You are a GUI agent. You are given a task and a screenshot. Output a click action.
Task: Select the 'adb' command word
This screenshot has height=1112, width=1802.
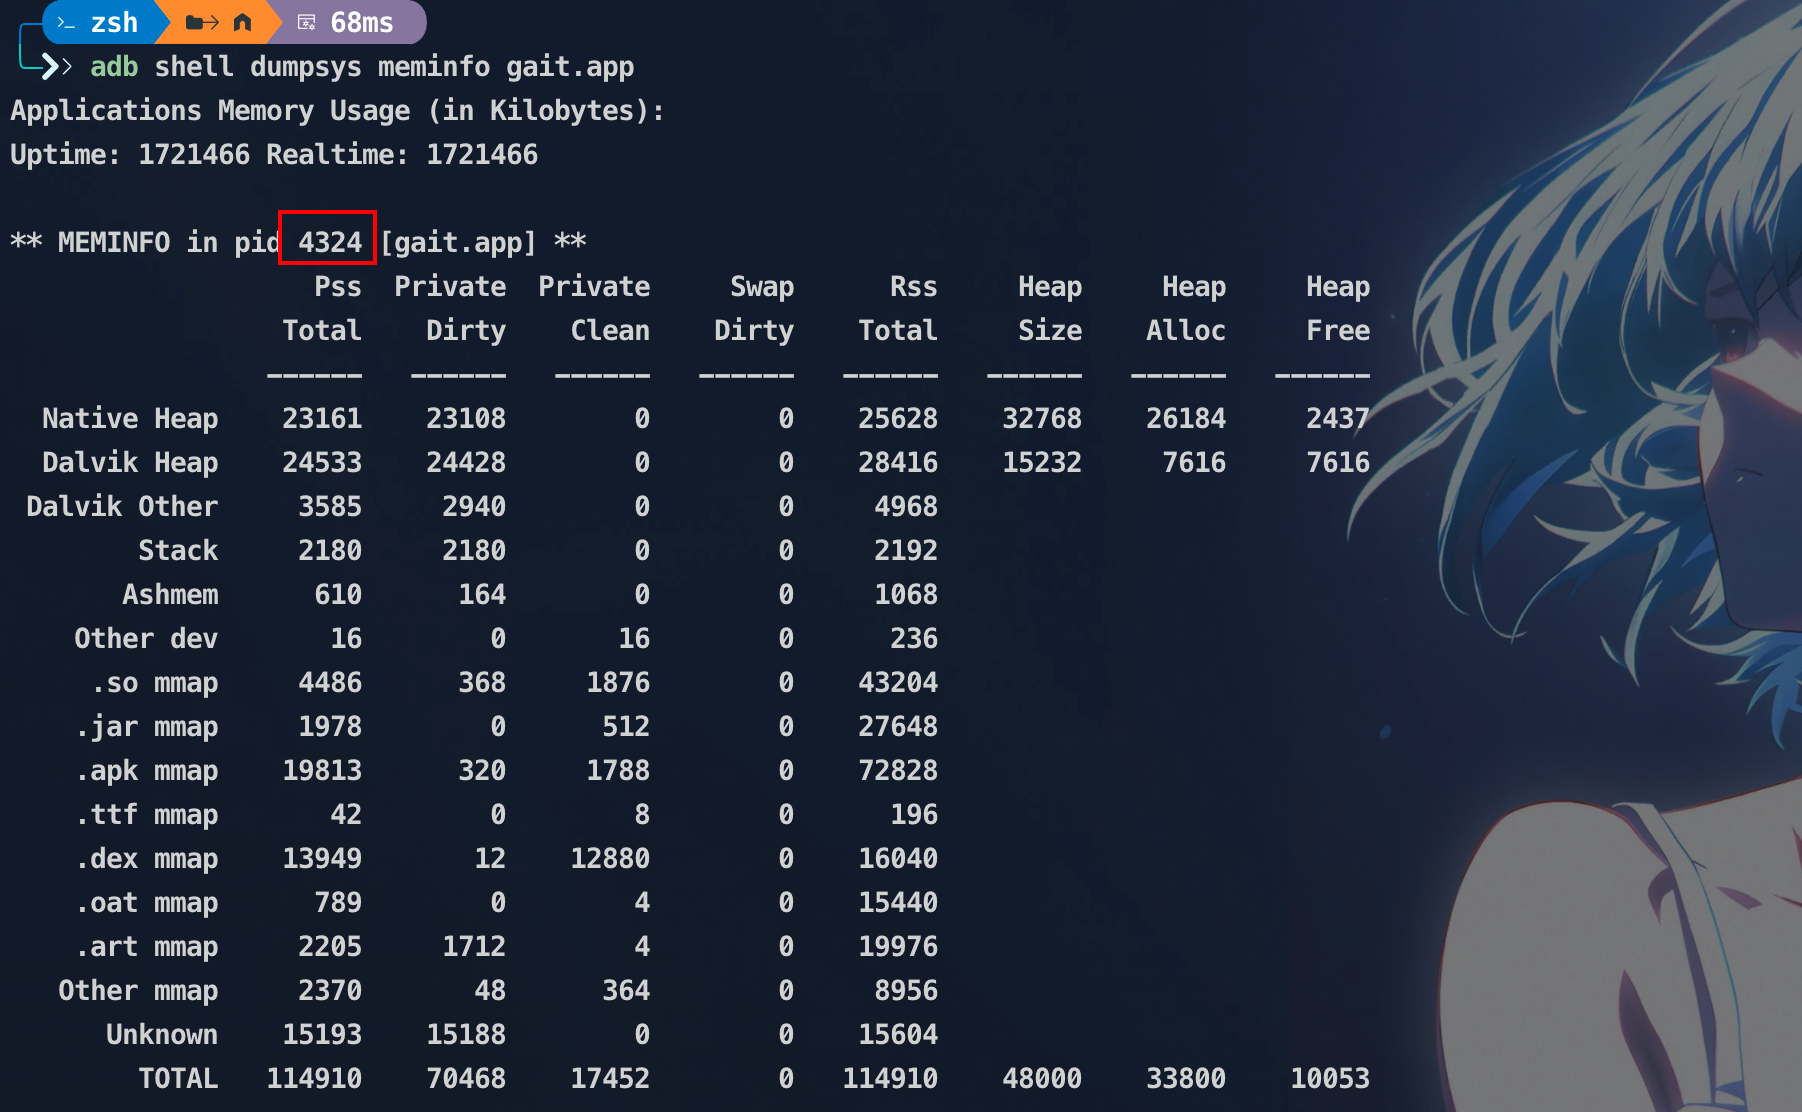114,67
